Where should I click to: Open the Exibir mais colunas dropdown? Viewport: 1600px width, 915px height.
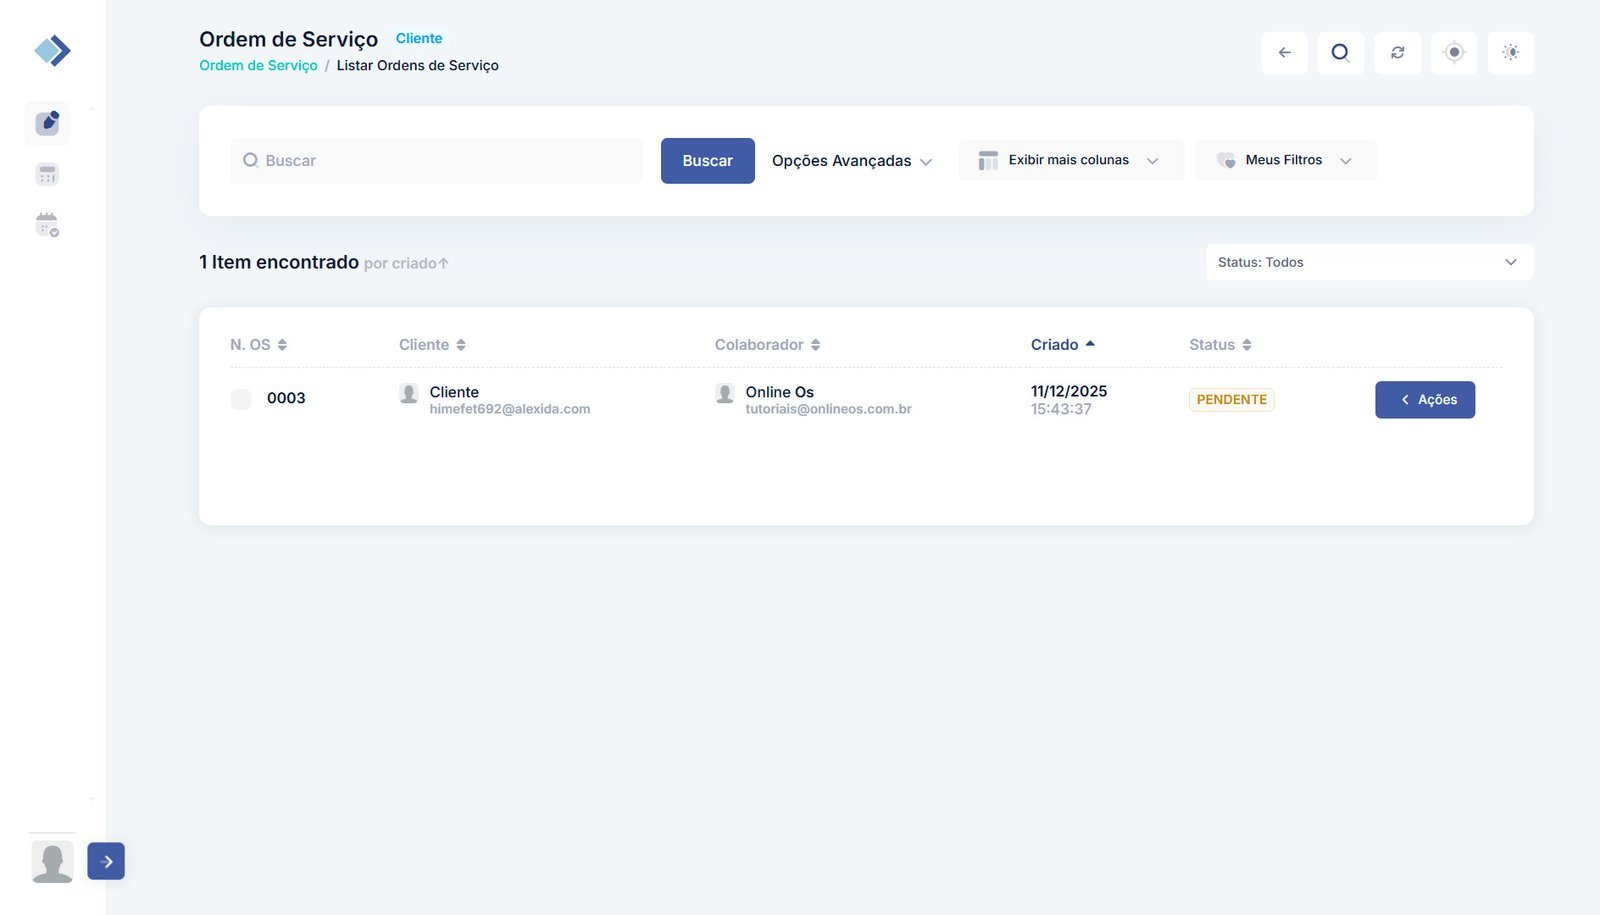pos(1070,161)
